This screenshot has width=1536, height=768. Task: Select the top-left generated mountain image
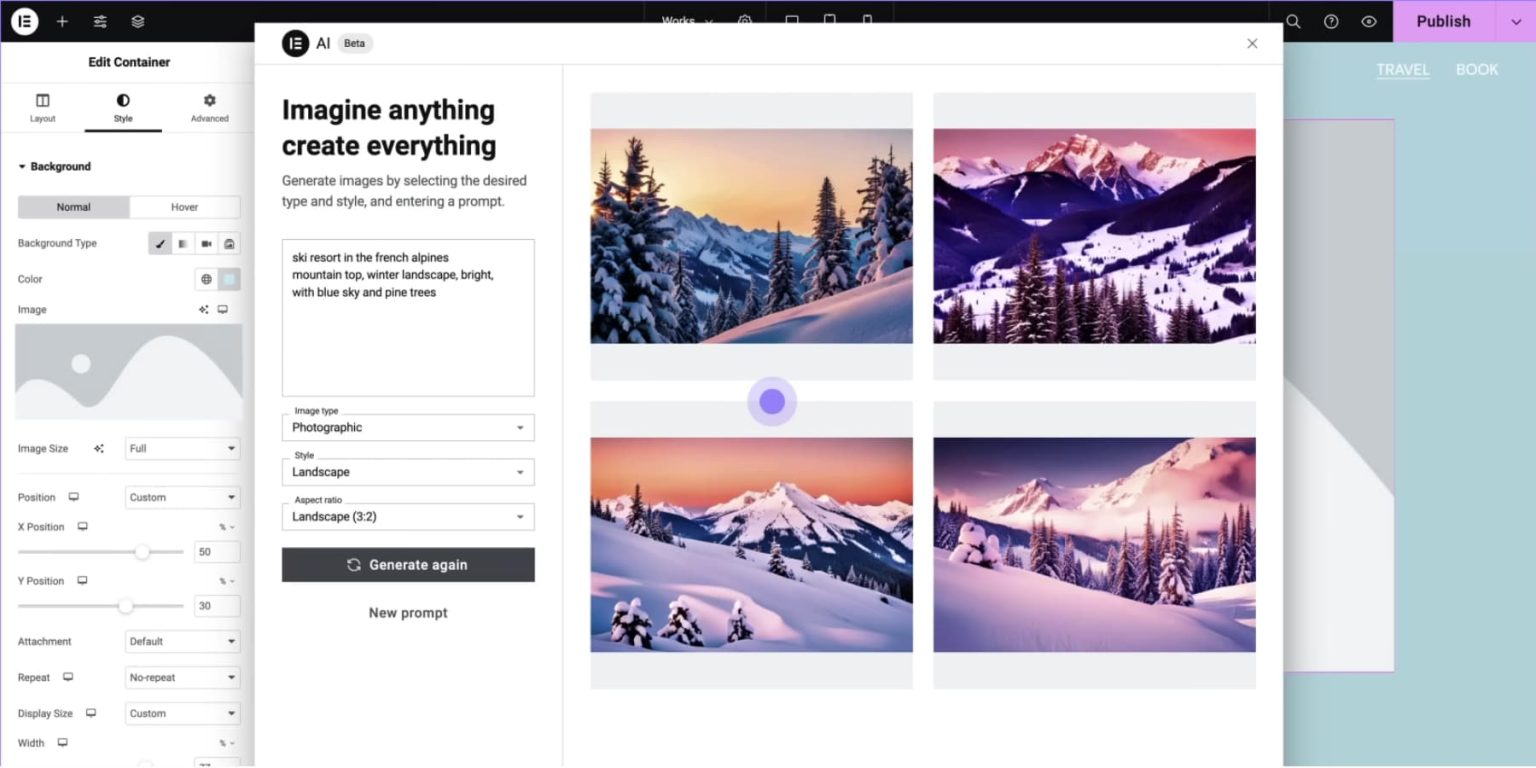751,235
